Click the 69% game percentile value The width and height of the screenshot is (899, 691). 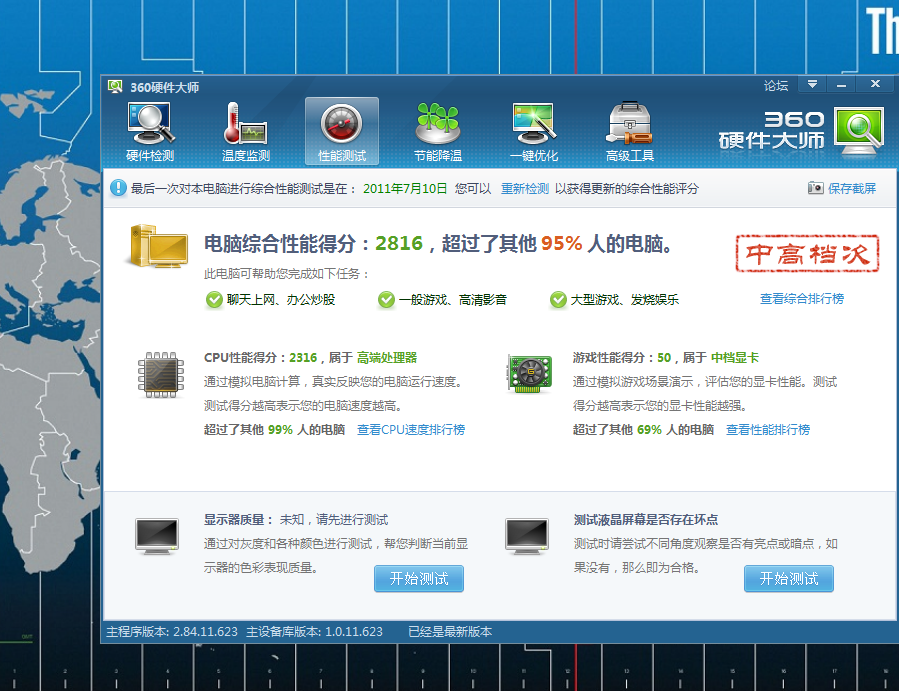649,430
